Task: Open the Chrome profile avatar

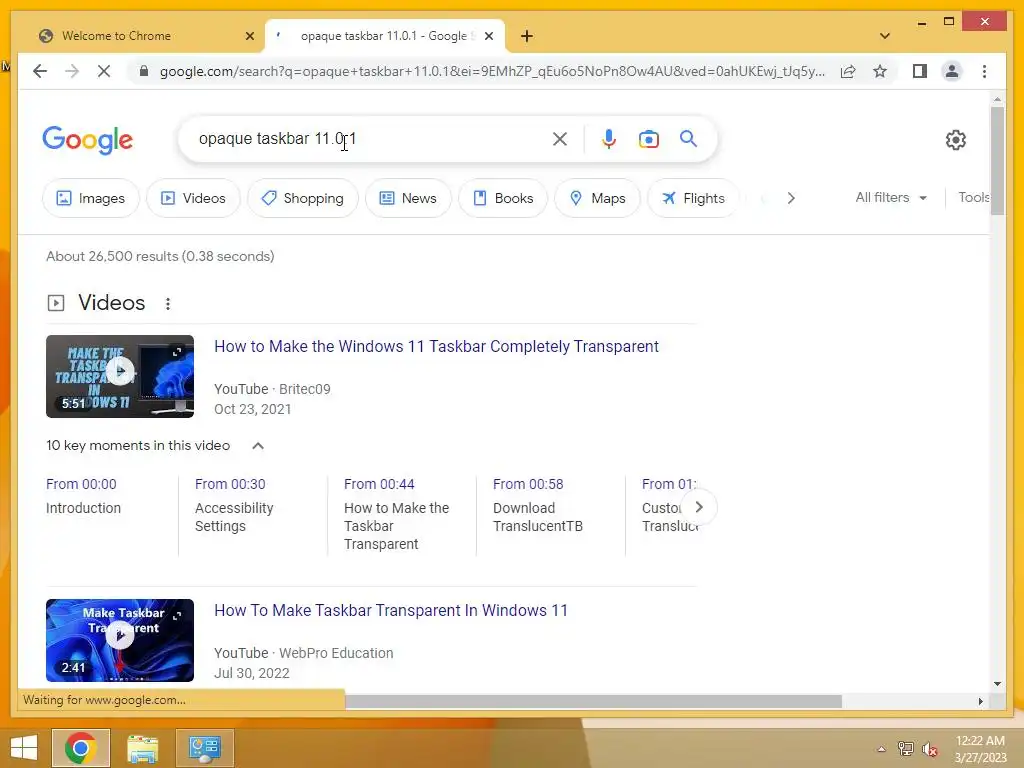Action: [x=952, y=71]
